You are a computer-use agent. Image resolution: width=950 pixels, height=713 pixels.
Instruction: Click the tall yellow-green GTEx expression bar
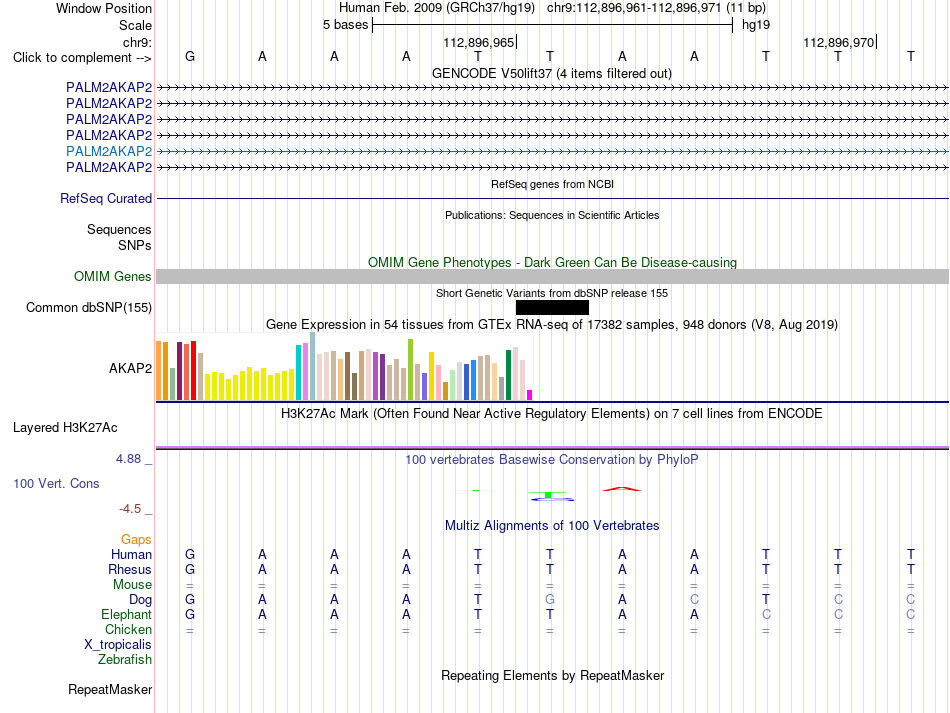411,370
